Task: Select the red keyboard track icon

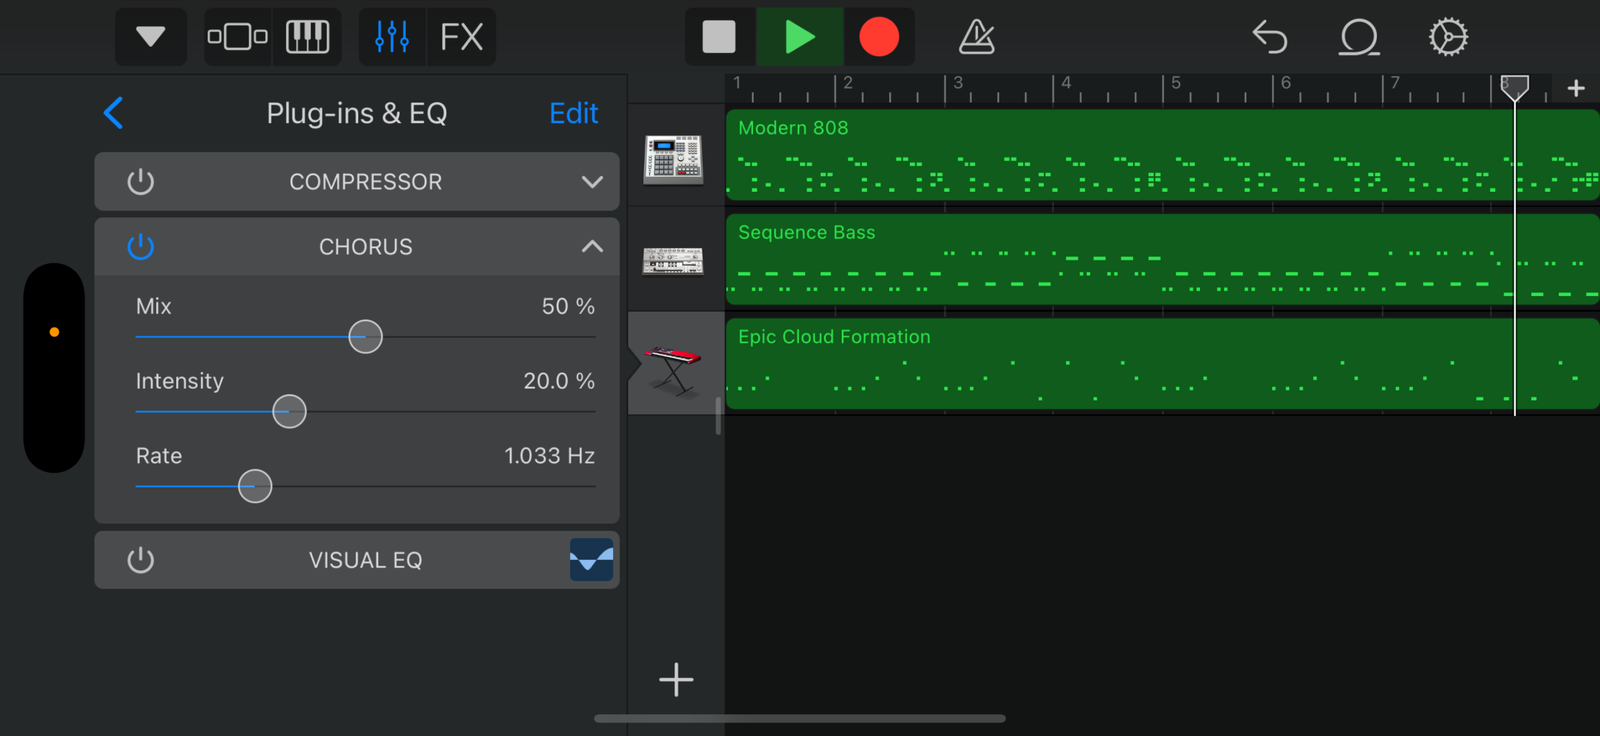Action: pos(673,370)
